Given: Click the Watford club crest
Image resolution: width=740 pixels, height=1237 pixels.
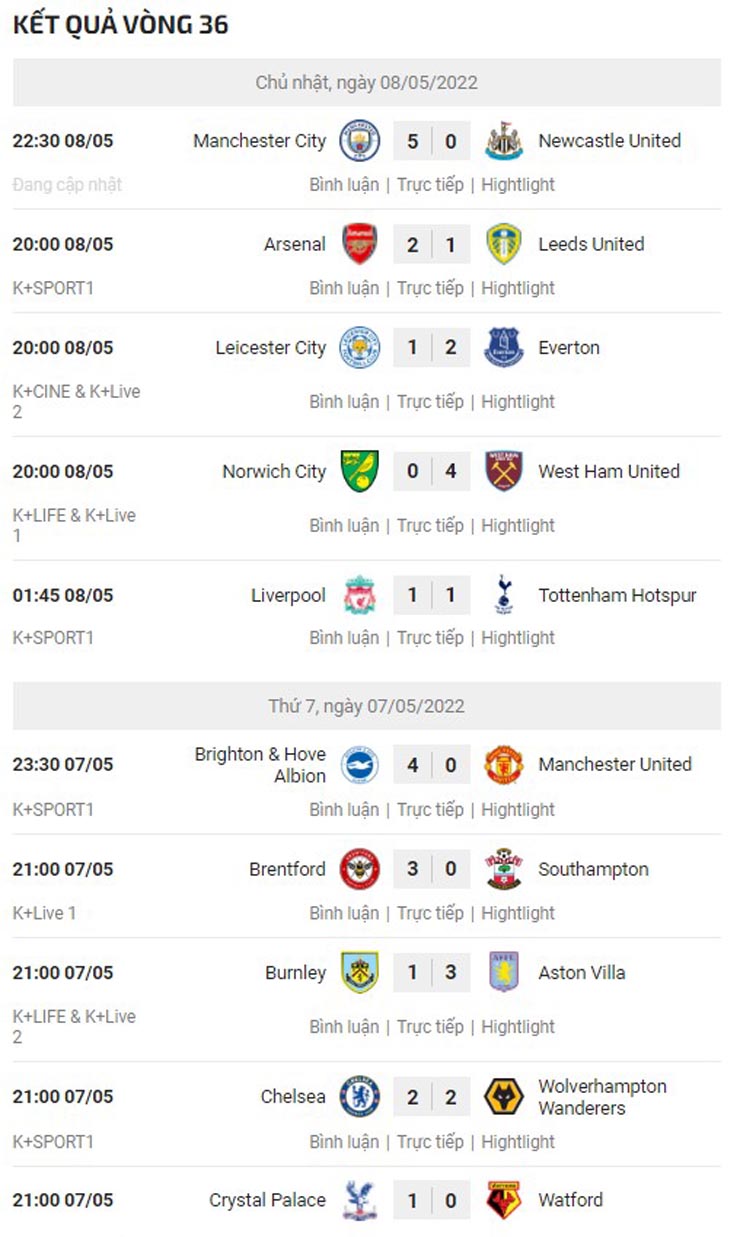Looking at the screenshot, I should coord(504,1200).
